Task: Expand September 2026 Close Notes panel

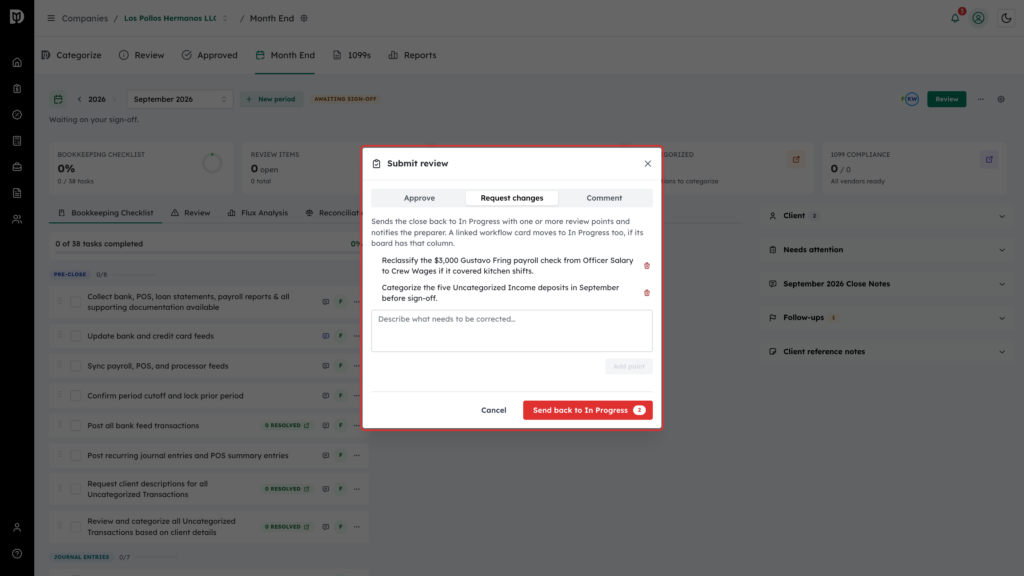Action: pos(888,283)
